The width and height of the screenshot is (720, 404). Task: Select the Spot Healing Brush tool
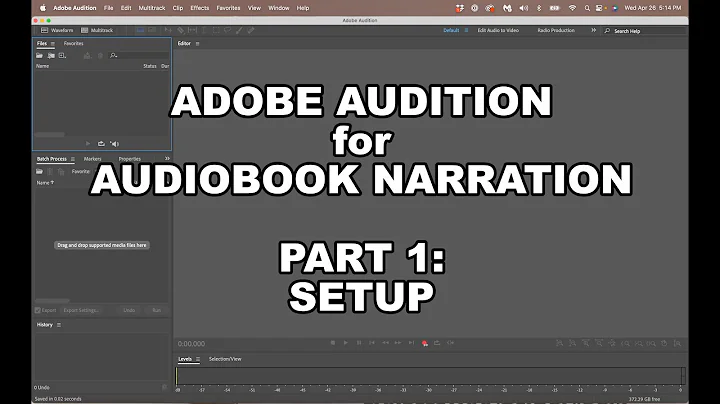(251, 30)
